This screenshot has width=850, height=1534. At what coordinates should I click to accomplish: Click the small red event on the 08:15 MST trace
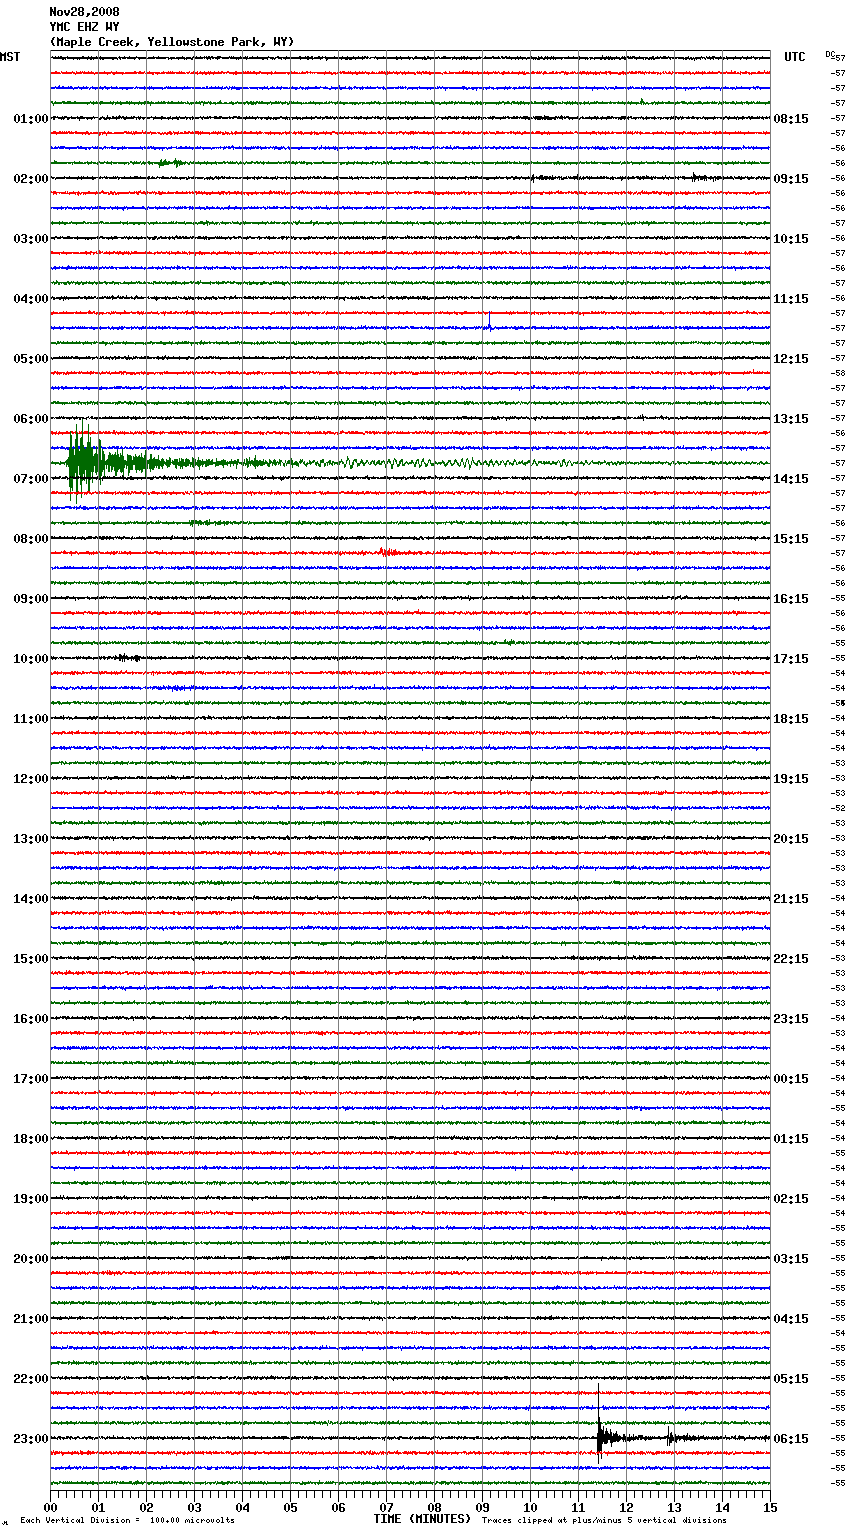388,552
